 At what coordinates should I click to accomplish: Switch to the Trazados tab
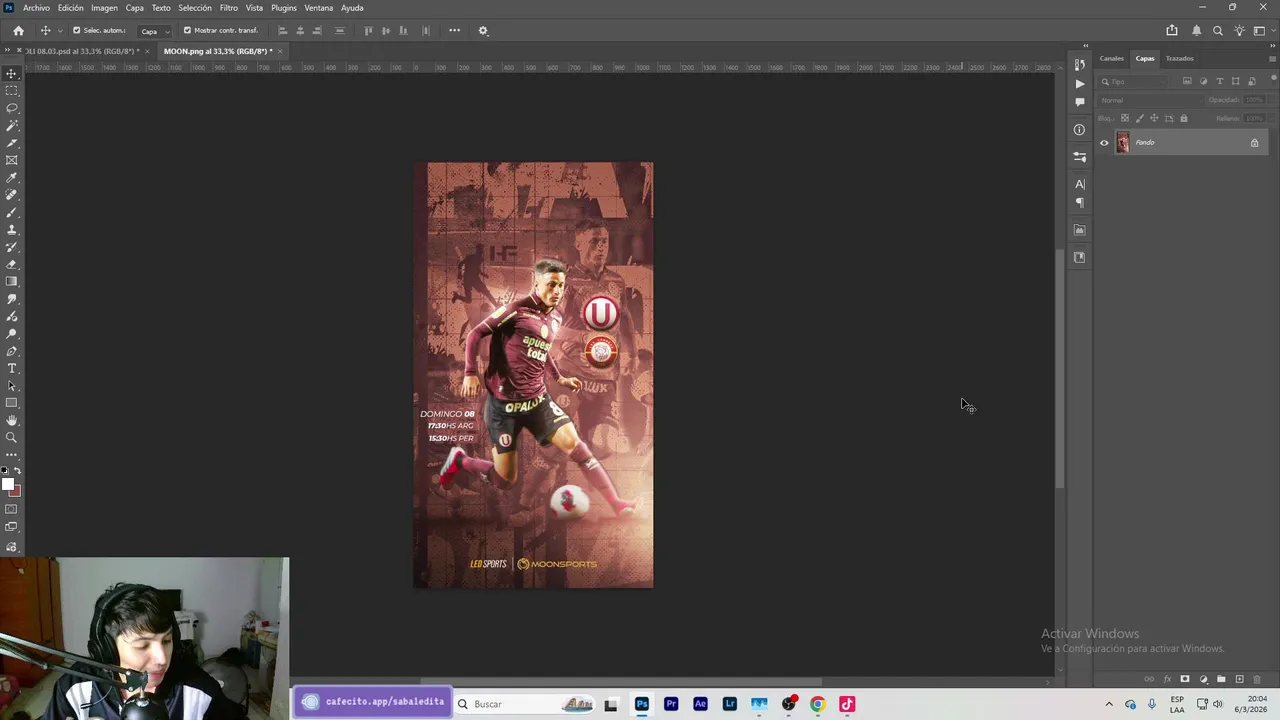click(x=1180, y=58)
